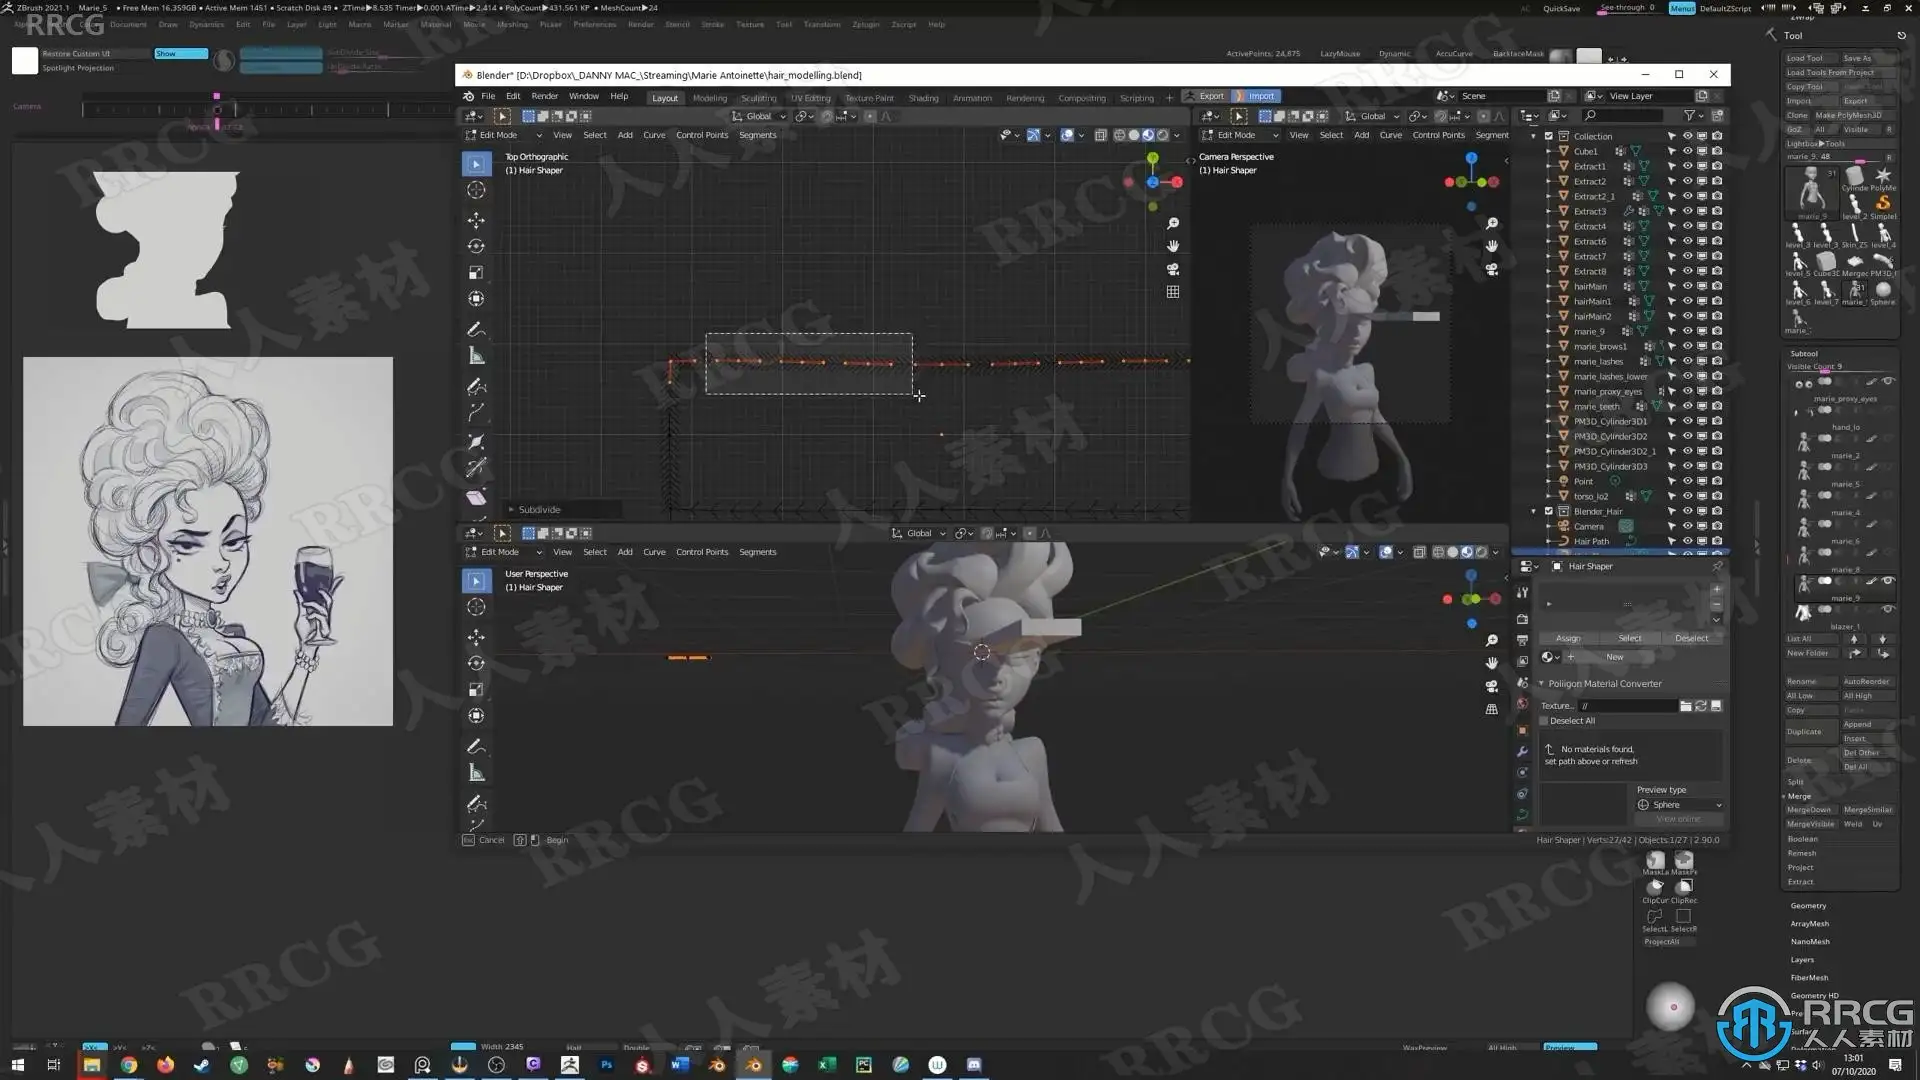Image resolution: width=1920 pixels, height=1080 pixels.
Task: Check the Deselect All checkbox
Action: 1544,721
